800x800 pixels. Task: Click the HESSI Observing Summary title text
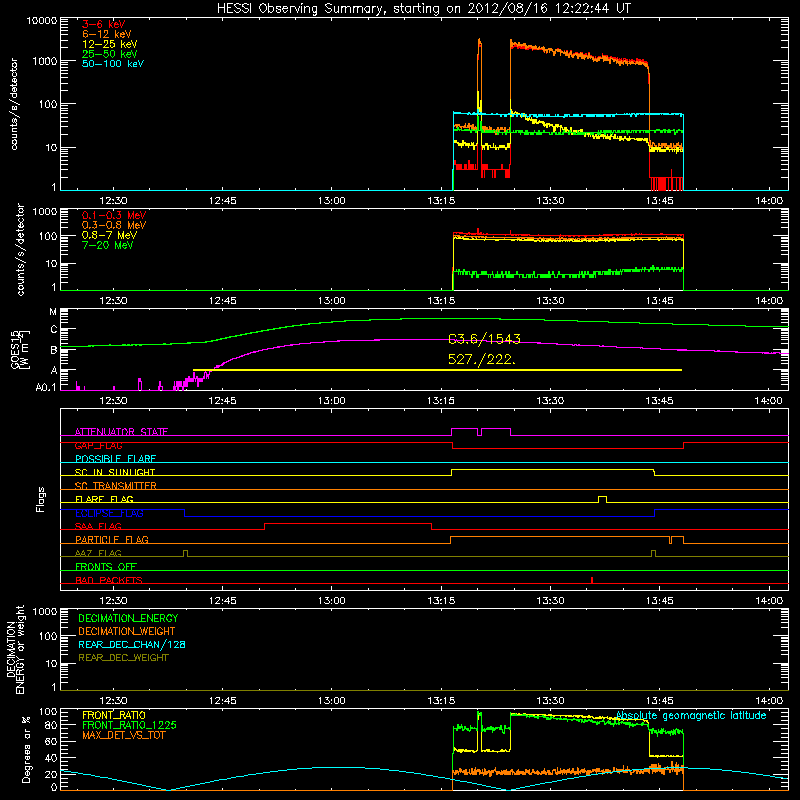(x=424, y=8)
